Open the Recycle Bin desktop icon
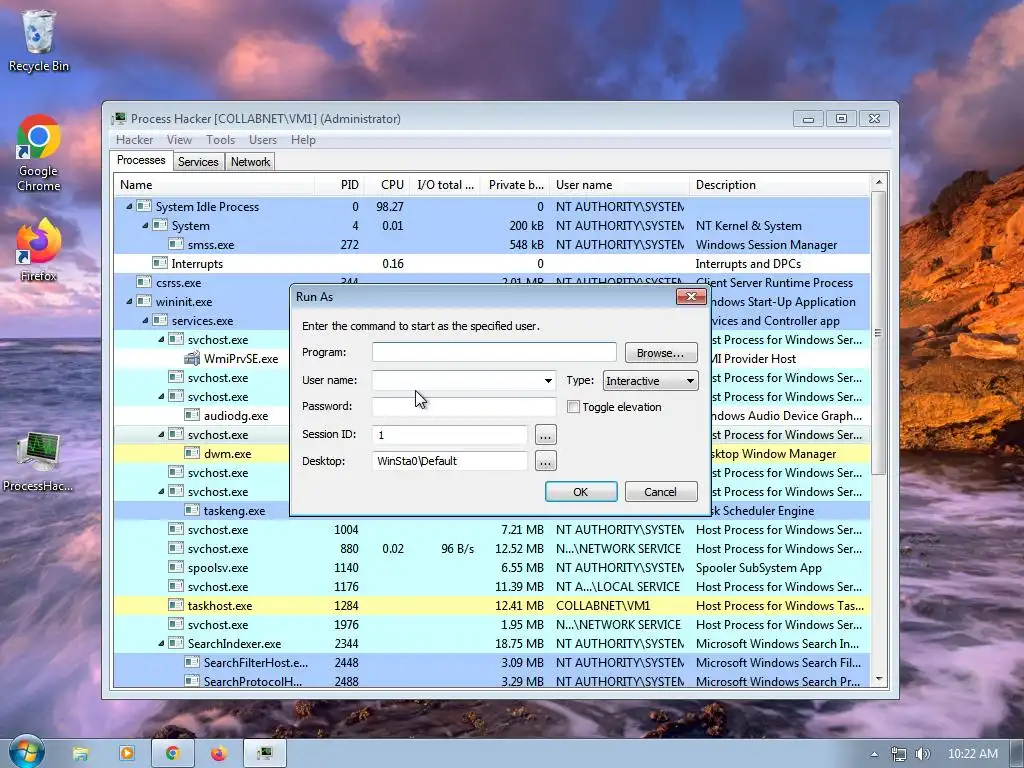 coord(39,40)
